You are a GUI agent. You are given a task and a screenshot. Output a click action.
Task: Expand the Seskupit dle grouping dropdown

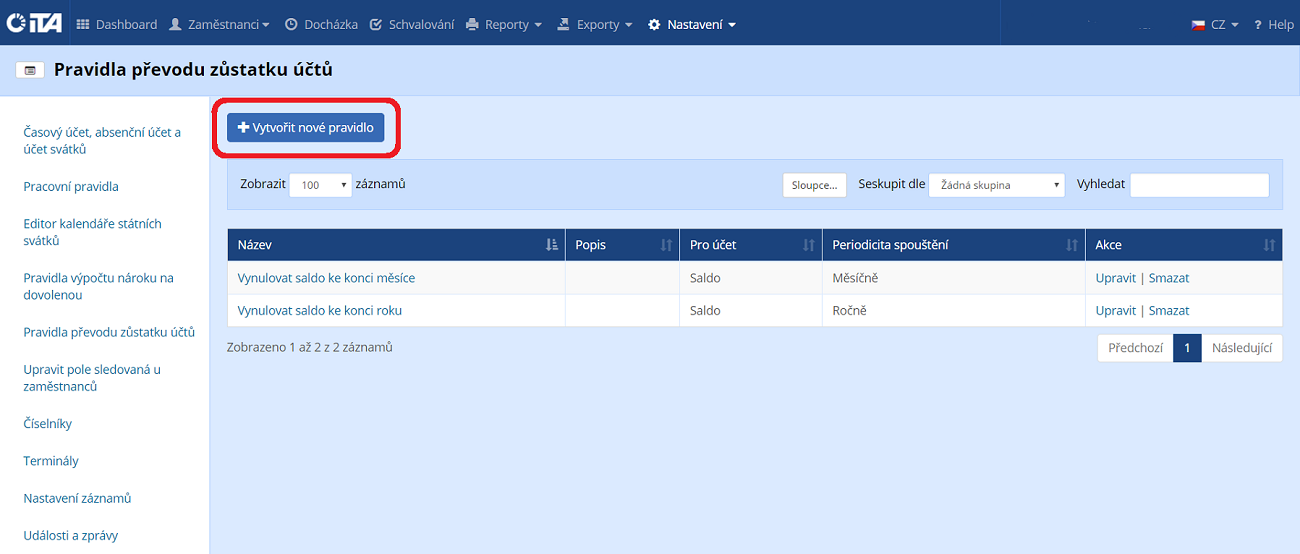click(996, 185)
